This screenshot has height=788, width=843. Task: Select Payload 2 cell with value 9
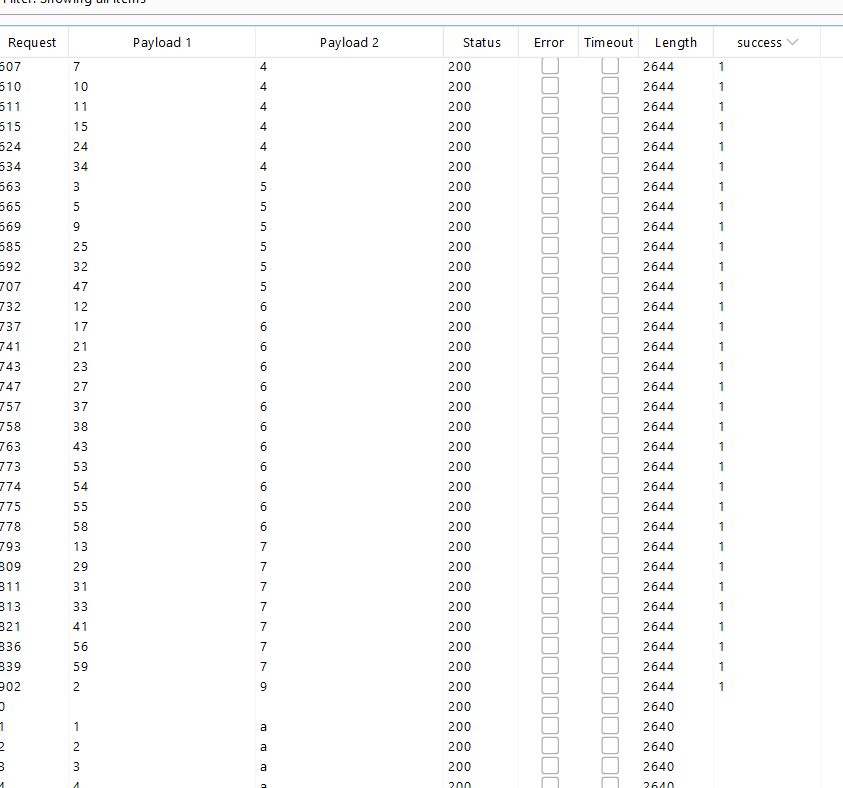[x=263, y=686]
